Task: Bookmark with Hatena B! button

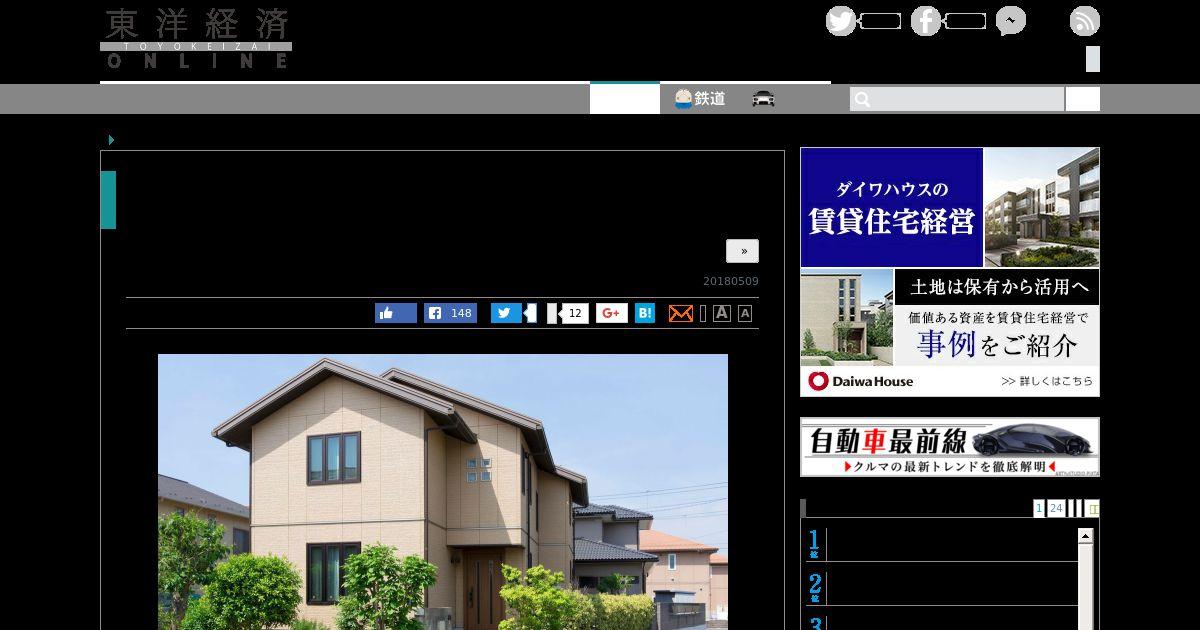Action: [x=645, y=313]
